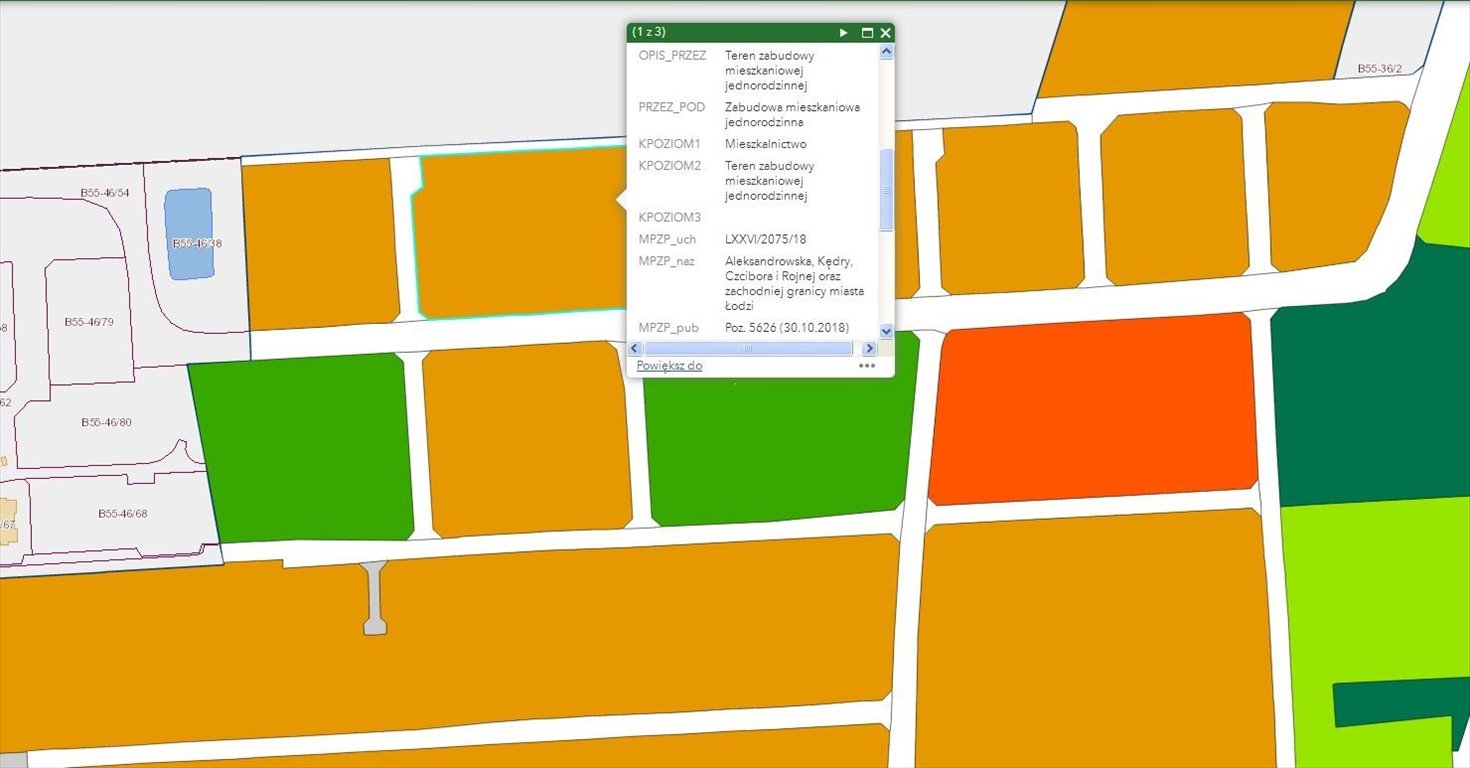This screenshot has height=768, width=1470.
Task: Select the MPZP_naz field label
Action: pos(666,261)
